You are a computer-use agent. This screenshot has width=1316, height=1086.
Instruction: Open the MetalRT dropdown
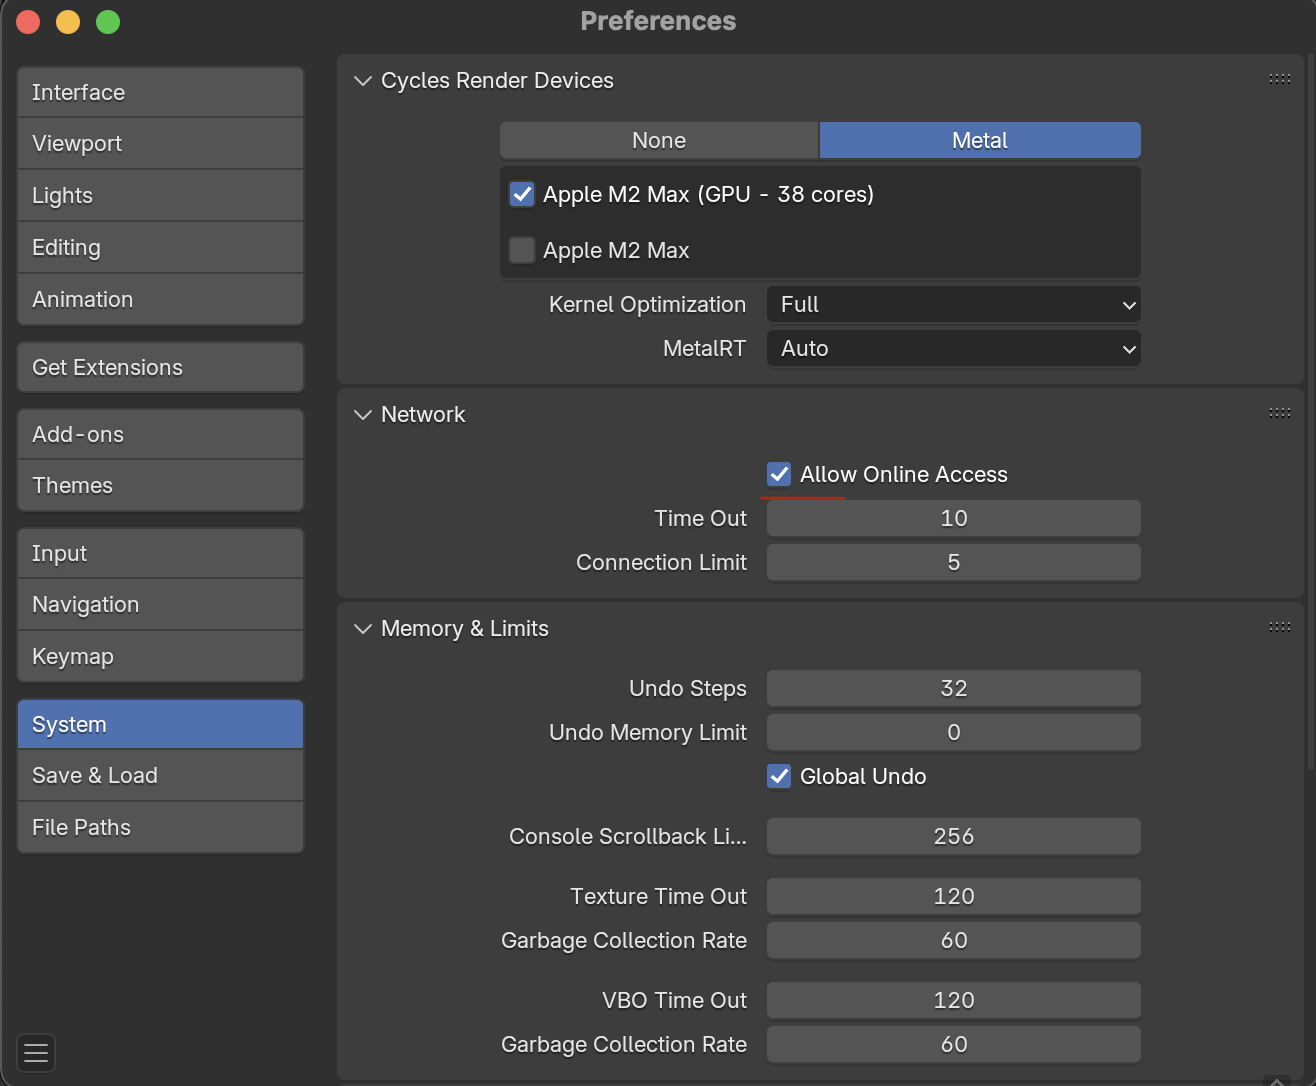[x=953, y=349]
